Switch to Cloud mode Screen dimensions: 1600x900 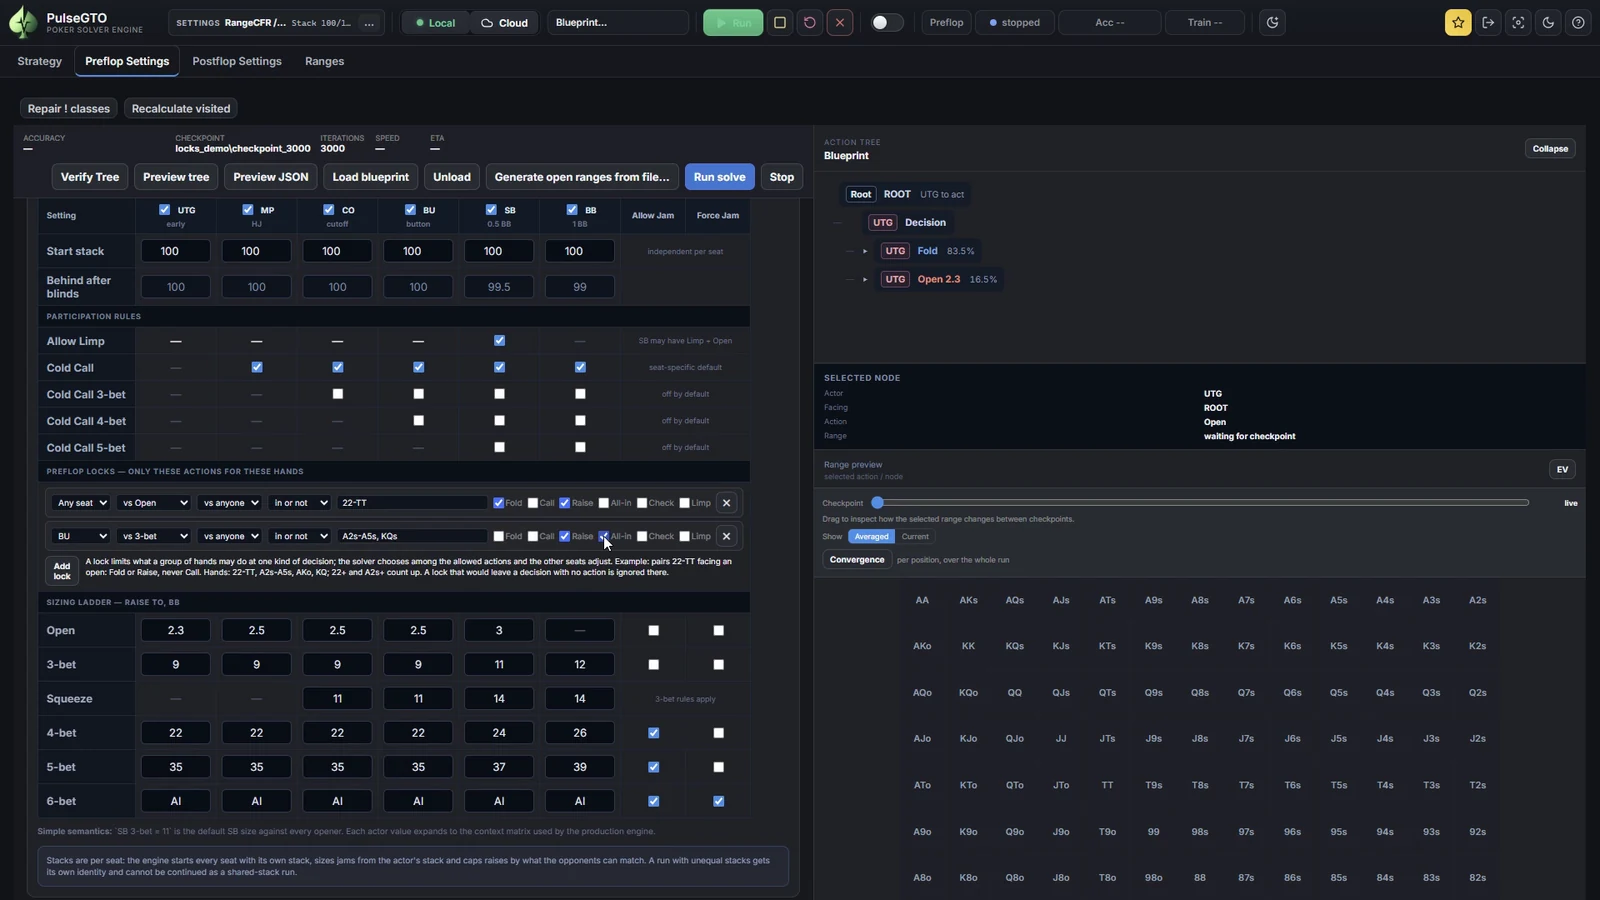coord(504,22)
